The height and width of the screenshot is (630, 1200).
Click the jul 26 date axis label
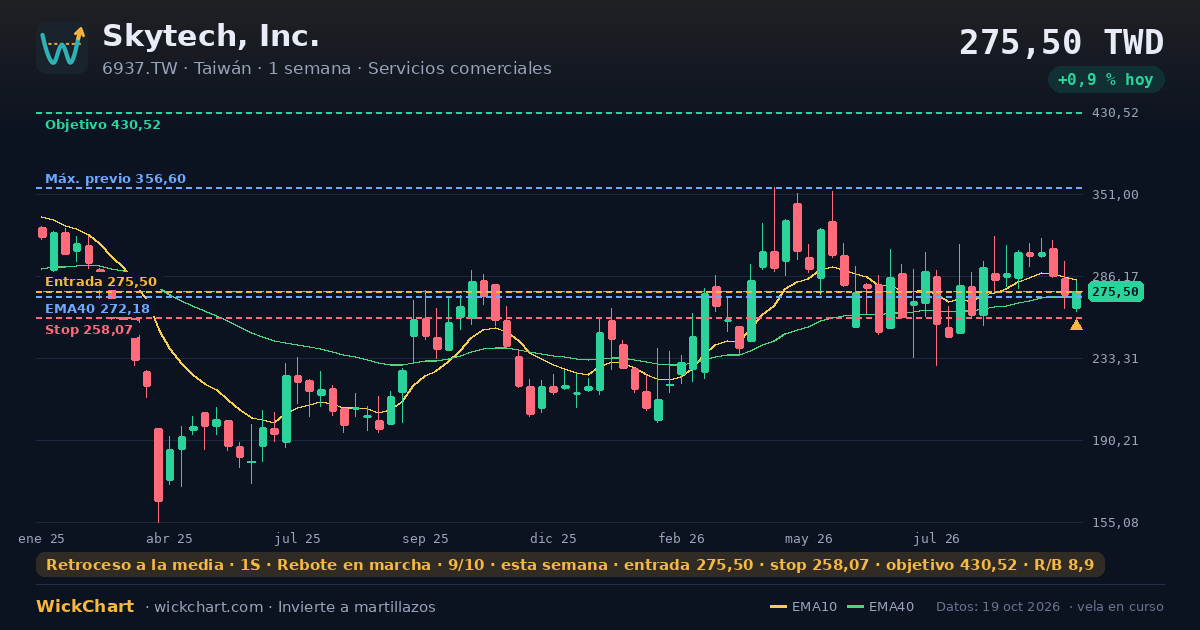(x=937, y=538)
